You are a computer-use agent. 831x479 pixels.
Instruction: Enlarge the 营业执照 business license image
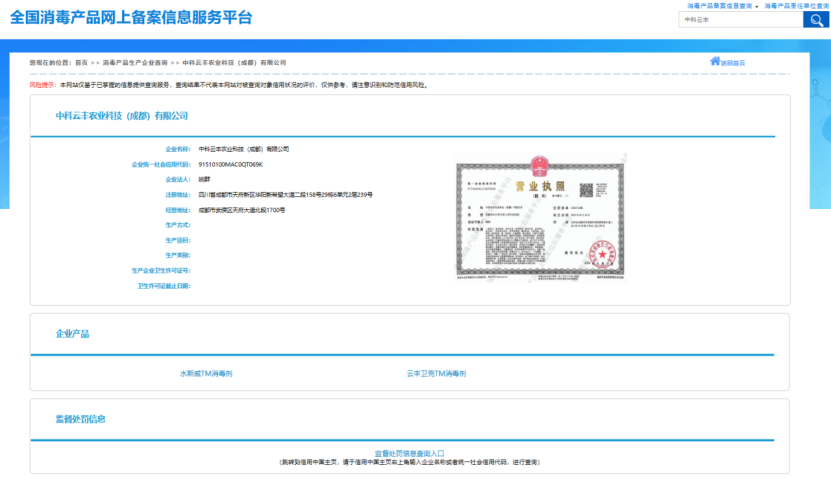coord(540,217)
